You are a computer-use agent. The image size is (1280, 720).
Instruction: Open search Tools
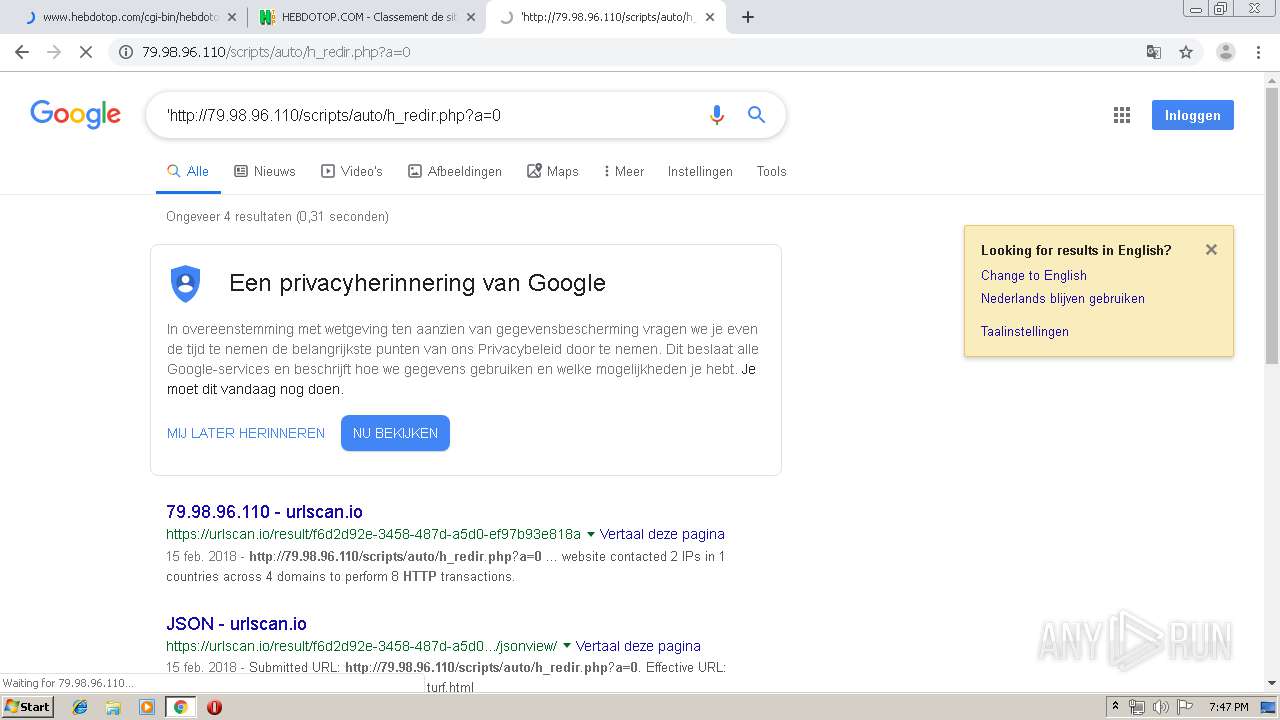(771, 171)
